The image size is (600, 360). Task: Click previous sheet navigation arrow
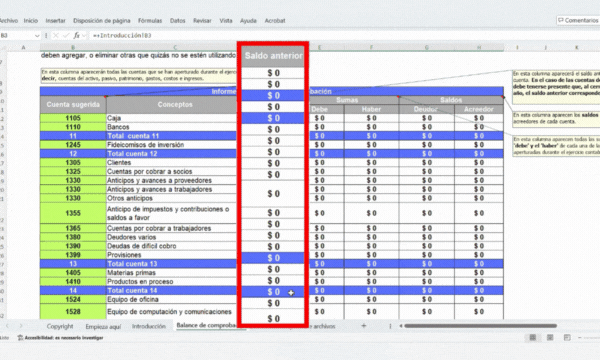pyautogui.click(x=7, y=326)
